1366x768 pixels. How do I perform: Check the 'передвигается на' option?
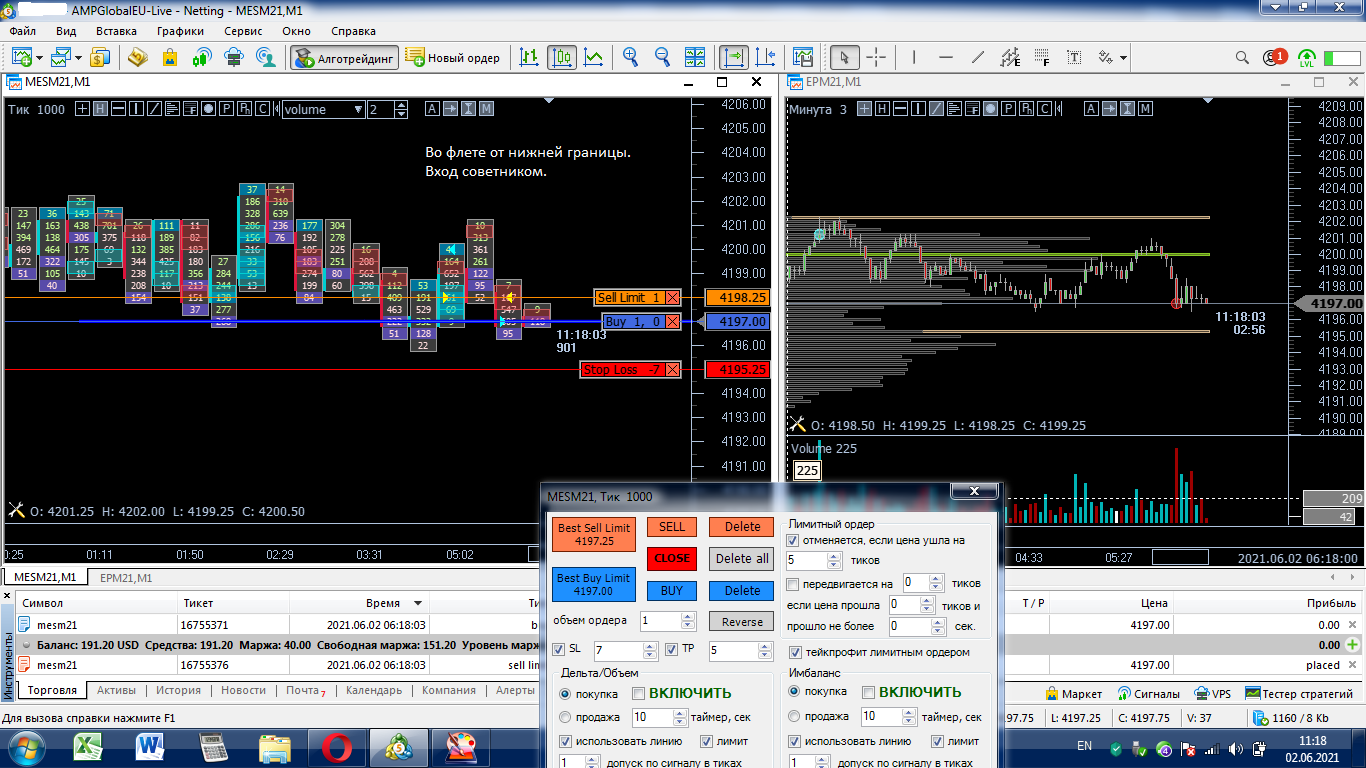793,584
